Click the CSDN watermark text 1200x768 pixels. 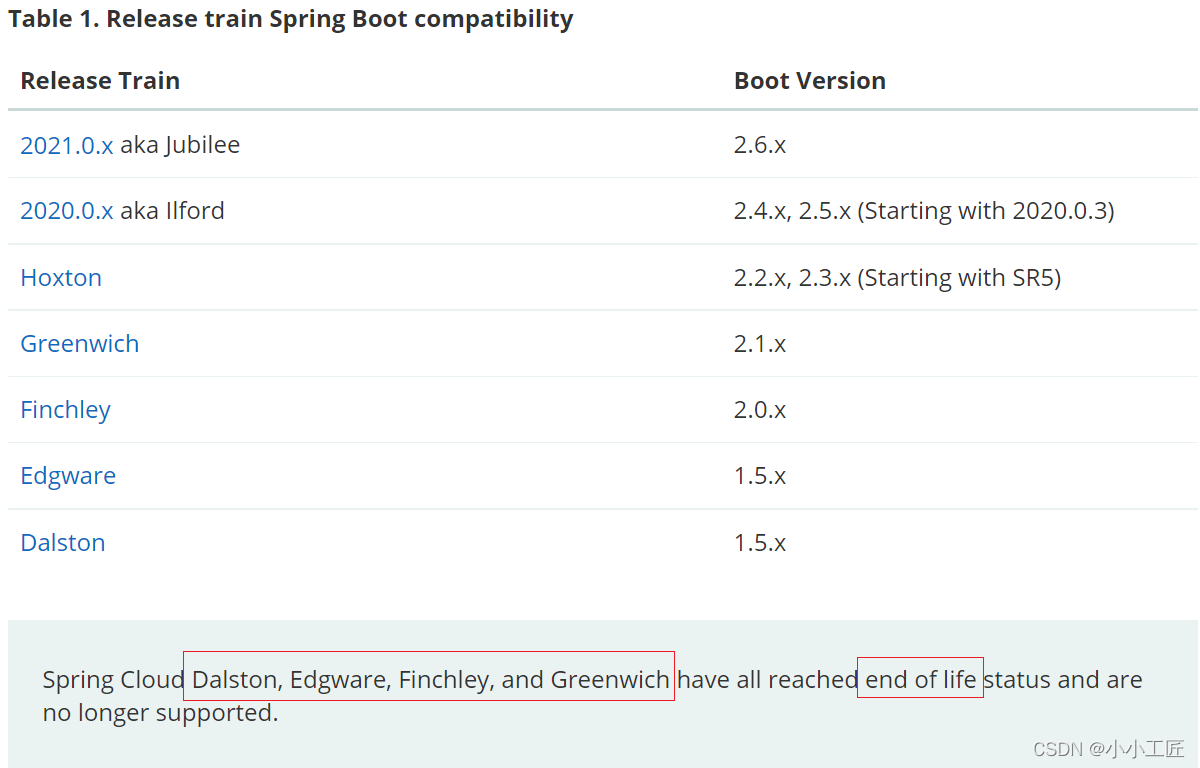1108,748
